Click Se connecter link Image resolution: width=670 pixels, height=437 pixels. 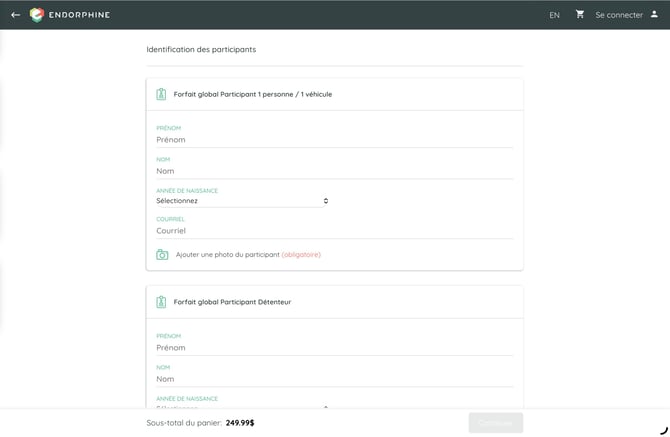pyautogui.click(x=619, y=15)
